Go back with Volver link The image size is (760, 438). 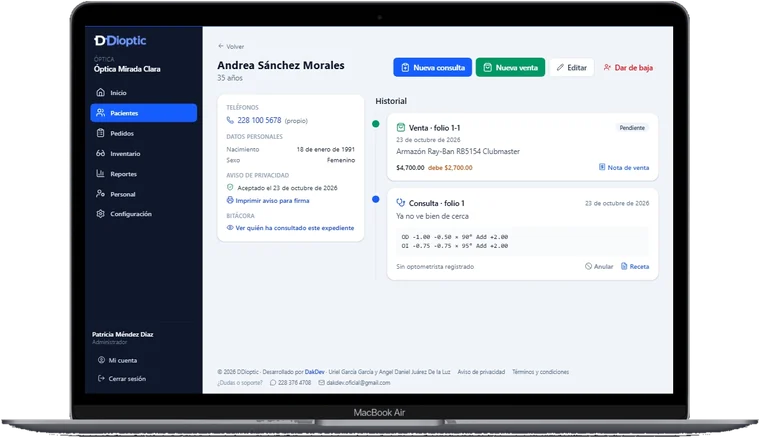tap(231, 47)
